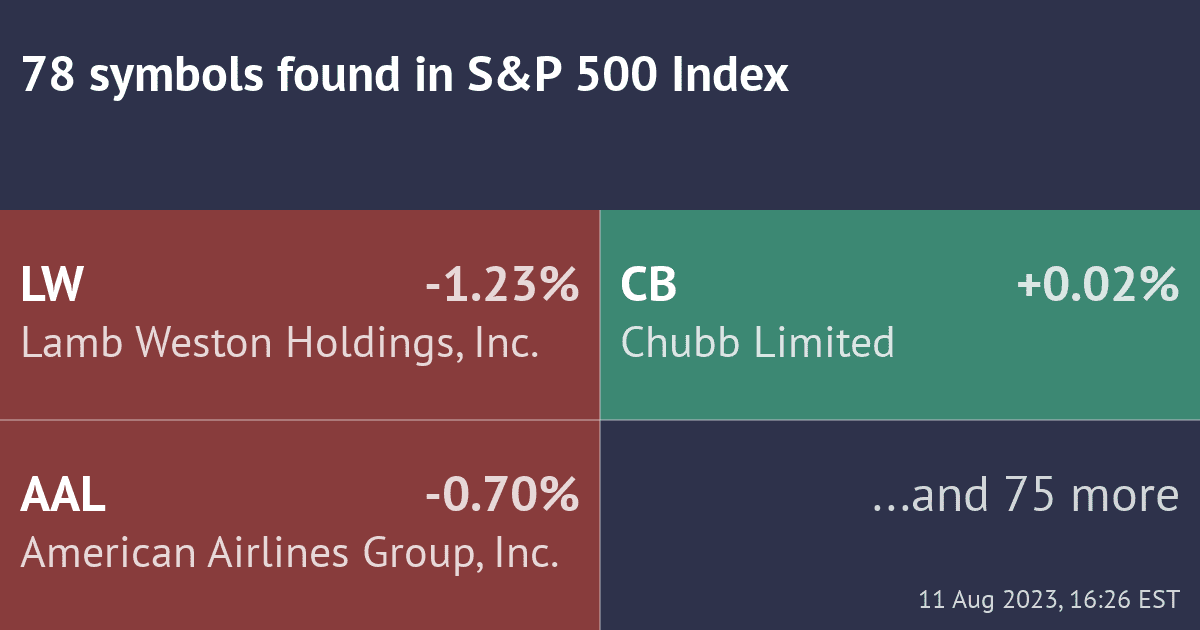1200x630 pixels.
Task: Open Lamb Weston Holdings, Inc. name
Action: click(x=280, y=344)
